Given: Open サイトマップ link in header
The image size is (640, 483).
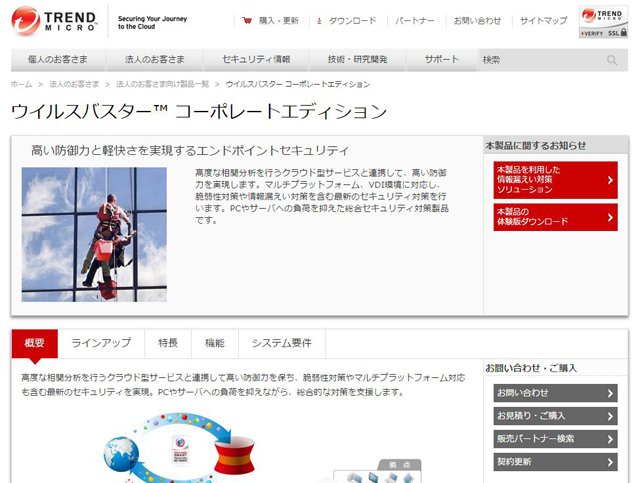Looking at the screenshot, I should point(544,21).
